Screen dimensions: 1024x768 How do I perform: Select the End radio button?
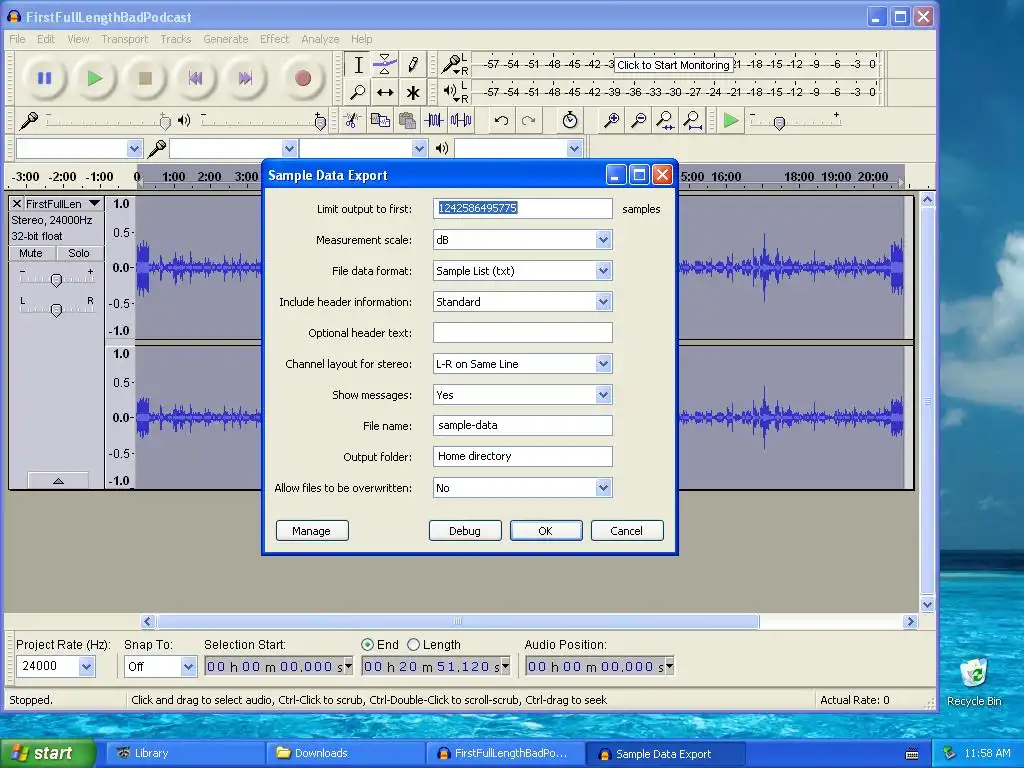(368, 645)
